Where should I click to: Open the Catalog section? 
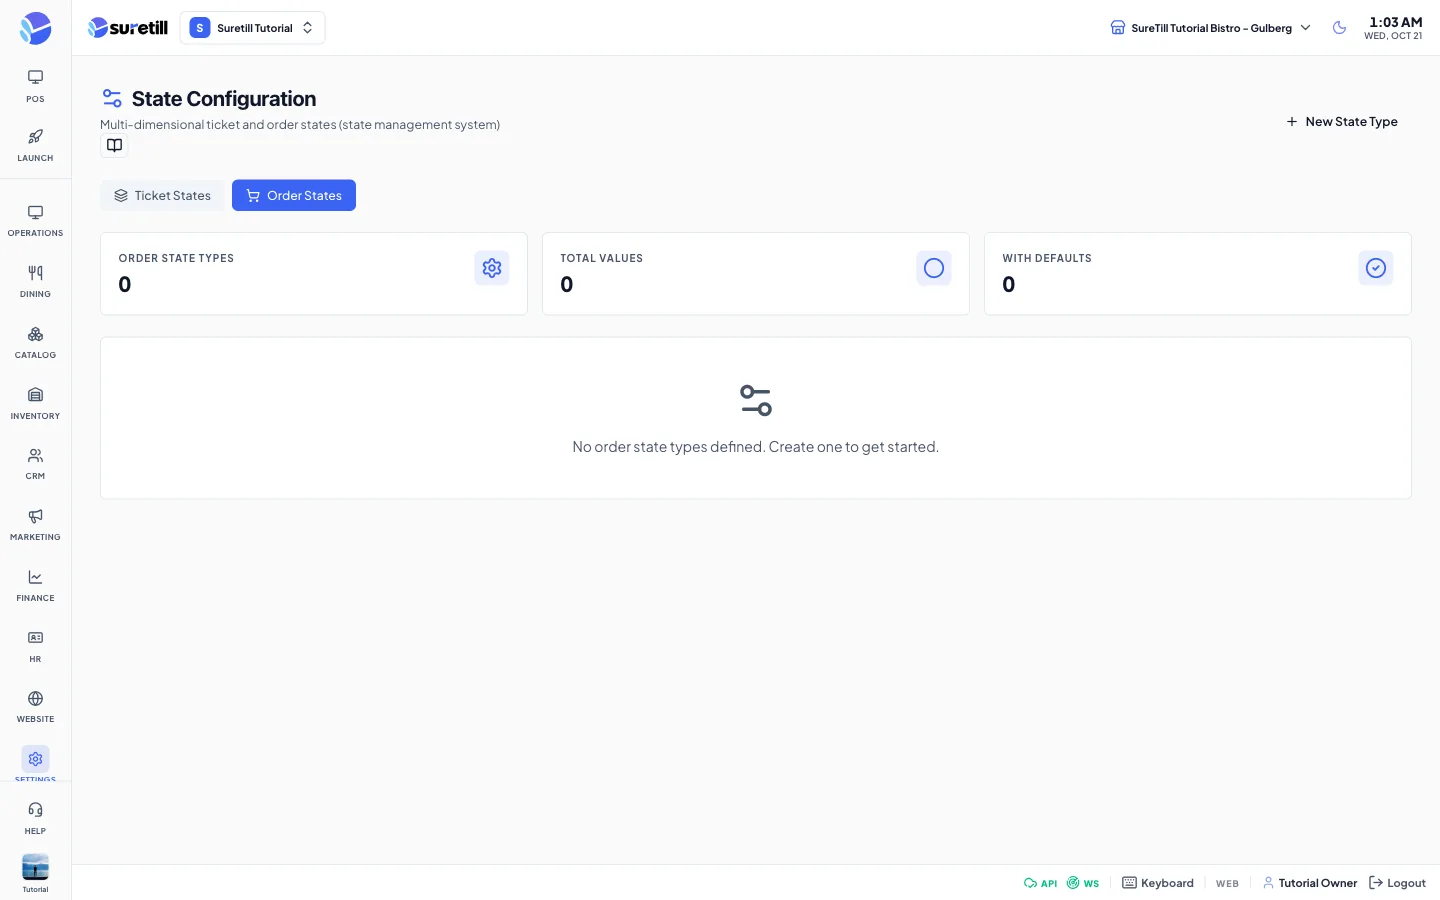[x=35, y=343]
